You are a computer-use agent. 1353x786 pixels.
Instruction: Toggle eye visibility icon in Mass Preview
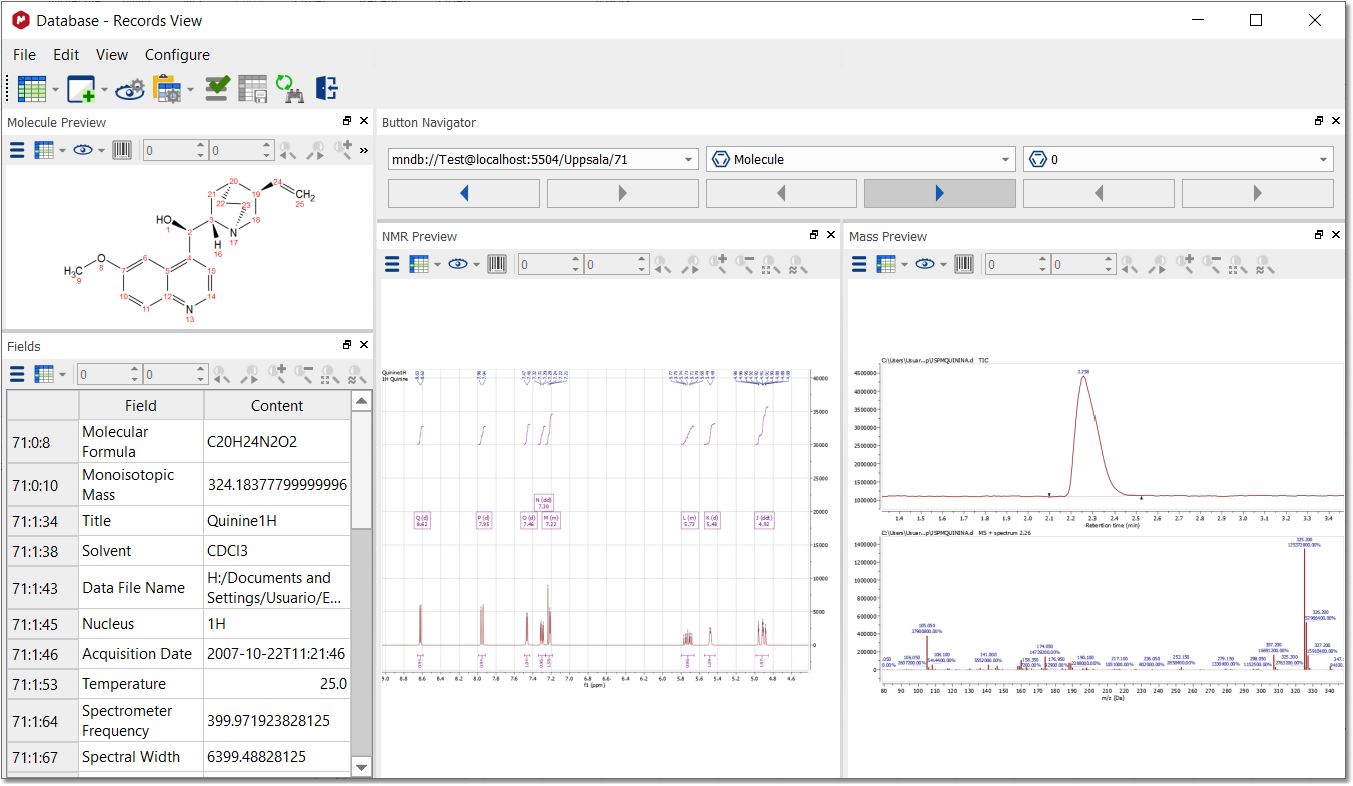925,264
